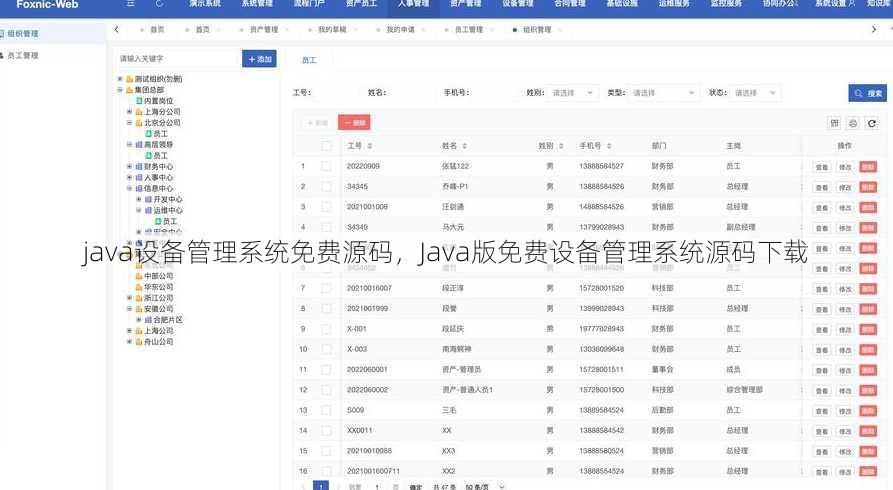Viewport: 893px width, 490px height.
Task: Click the blue 添加 button
Action: pyautogui.click(x=259, y=59)
